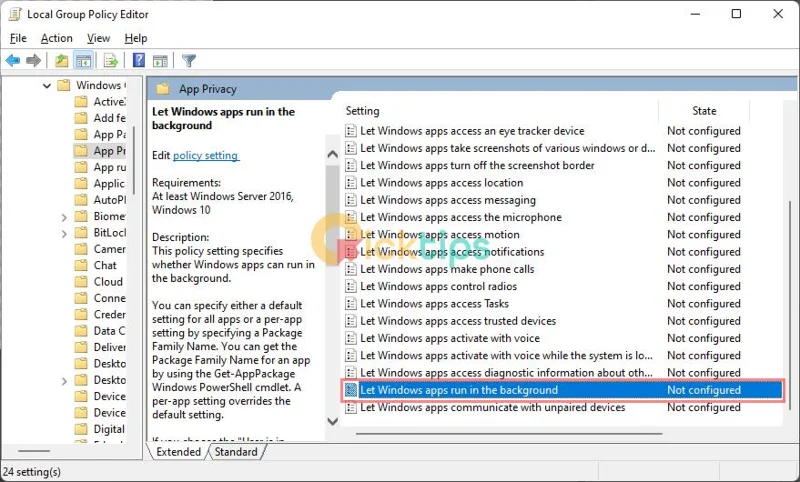Click the Back arrow toolbar icon
The height and width of the screenshot is (482, 800).
click(x=12, y=61)
